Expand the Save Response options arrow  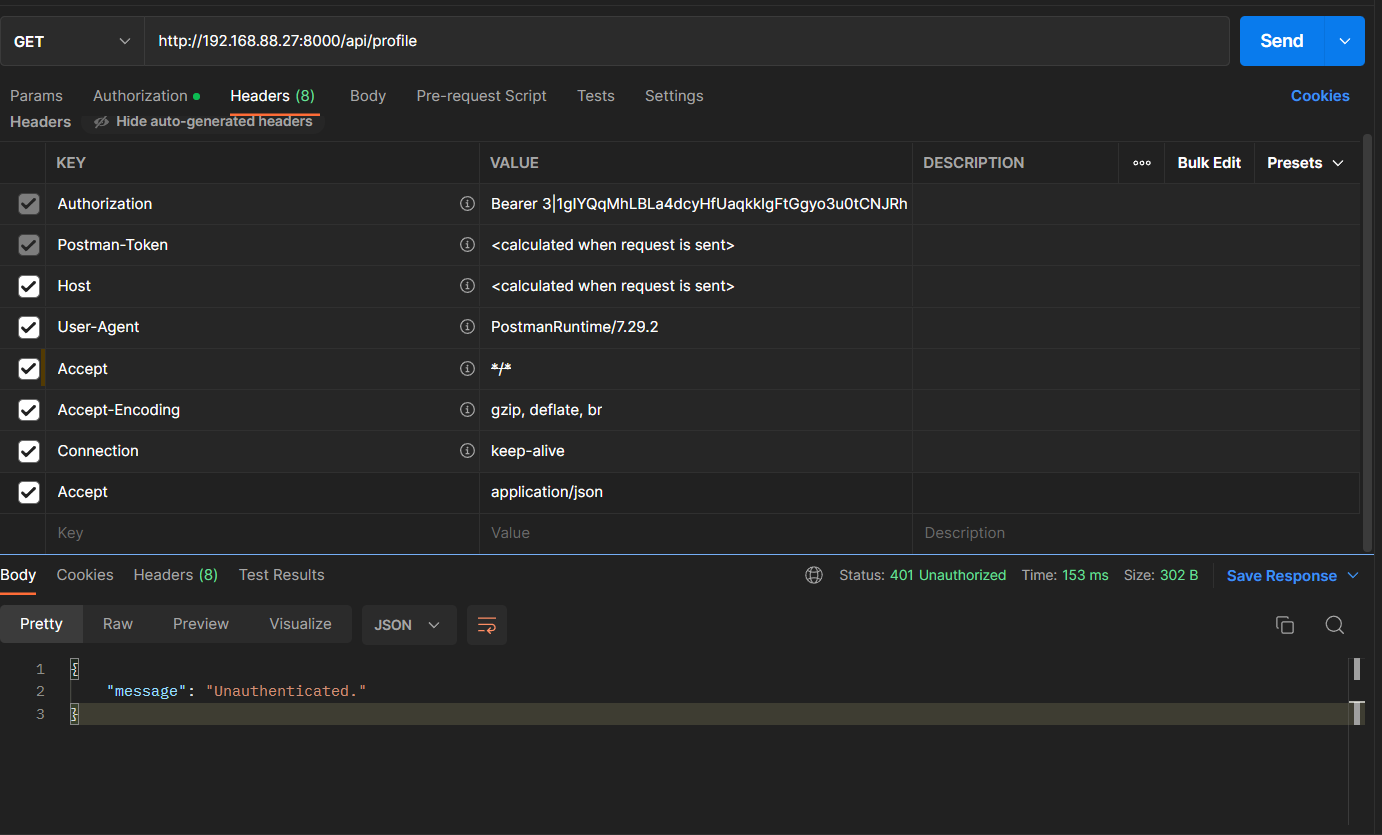coord(1353,576)
